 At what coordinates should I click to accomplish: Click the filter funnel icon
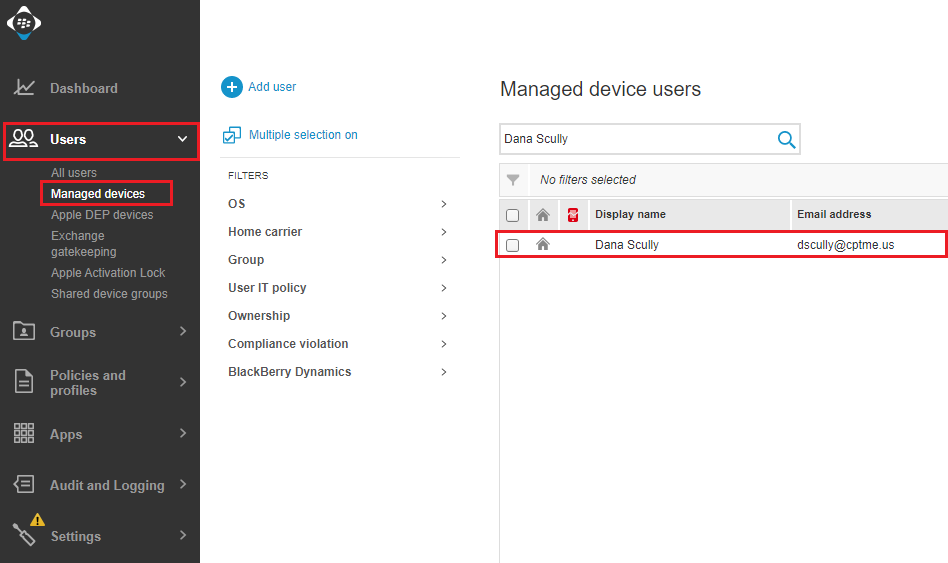513,180
